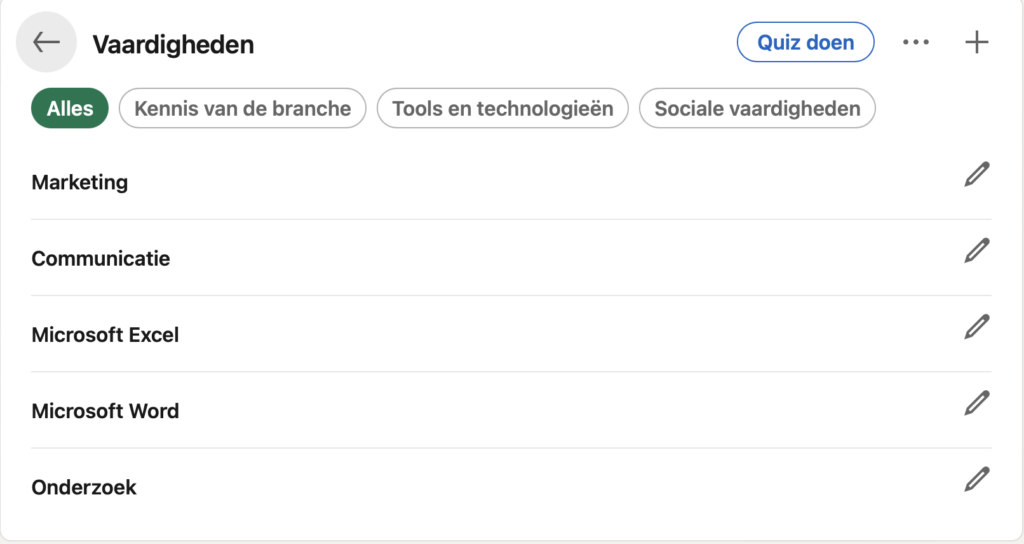
Task: Open the Onderzoek skill entry
Action: pos(84,488)
